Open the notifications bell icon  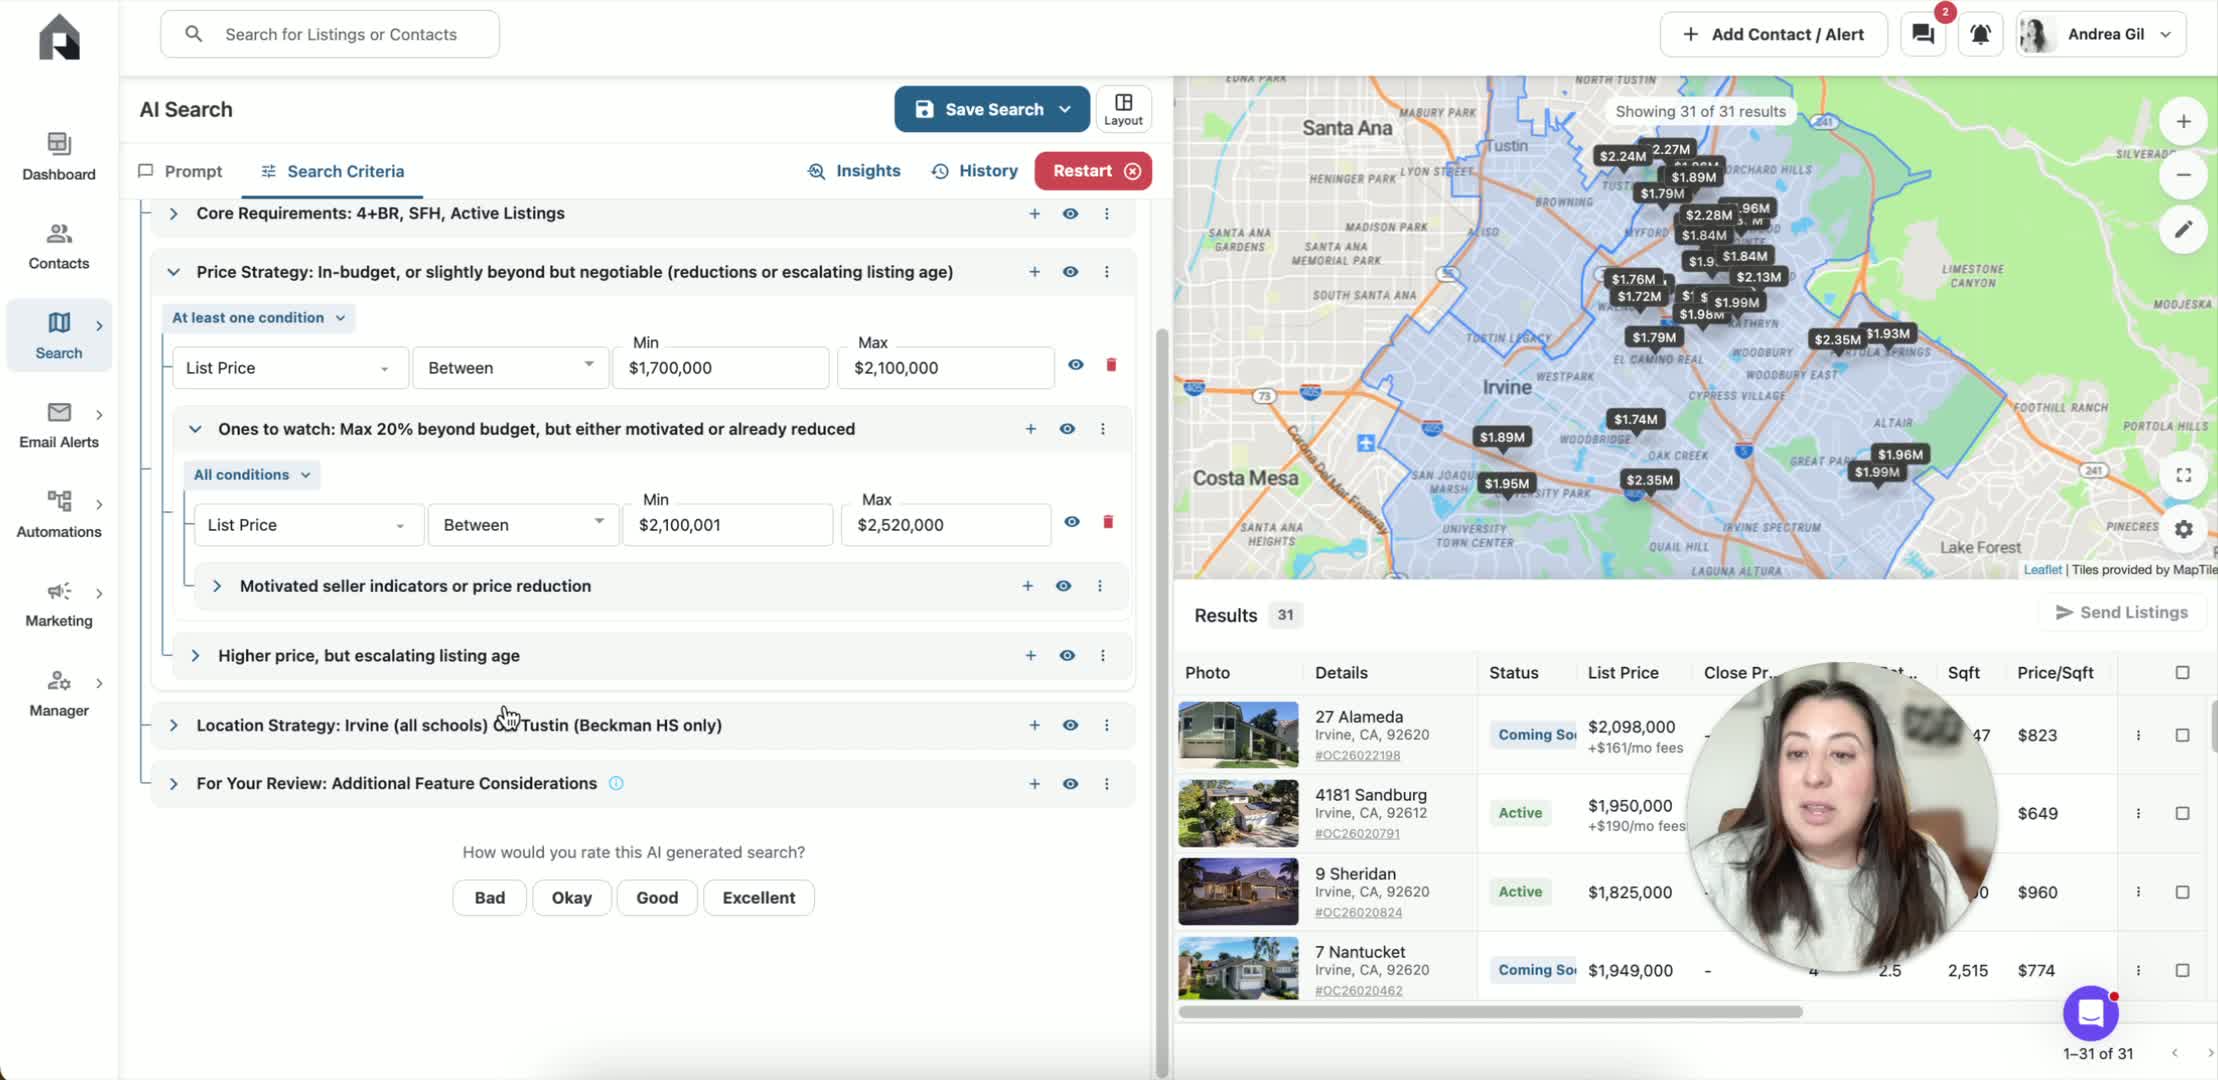tap(1980, 34)
